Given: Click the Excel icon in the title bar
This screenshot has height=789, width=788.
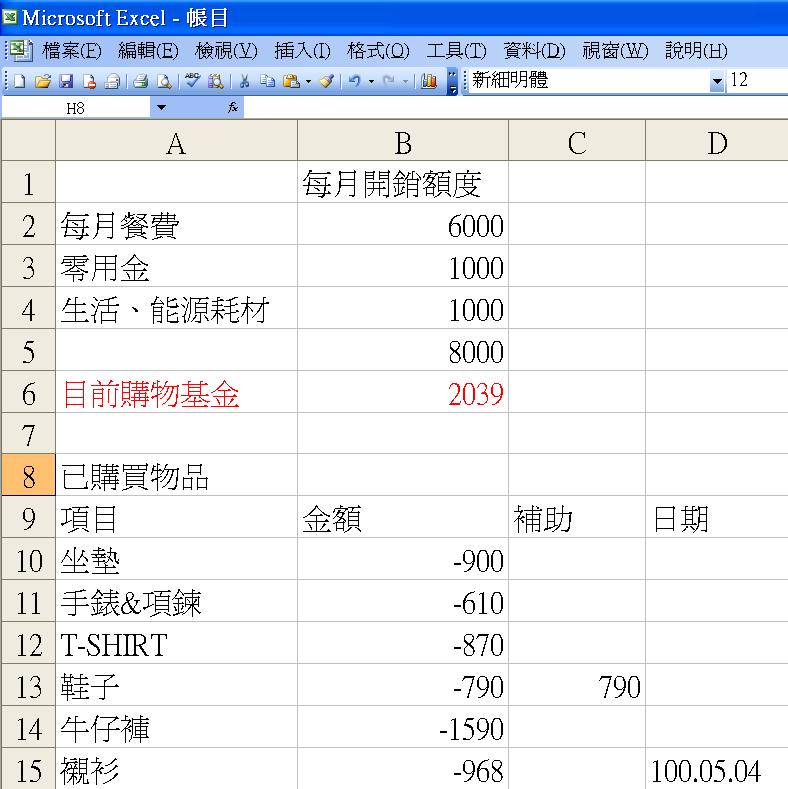Looking at the screenshot, I should 10,18.
